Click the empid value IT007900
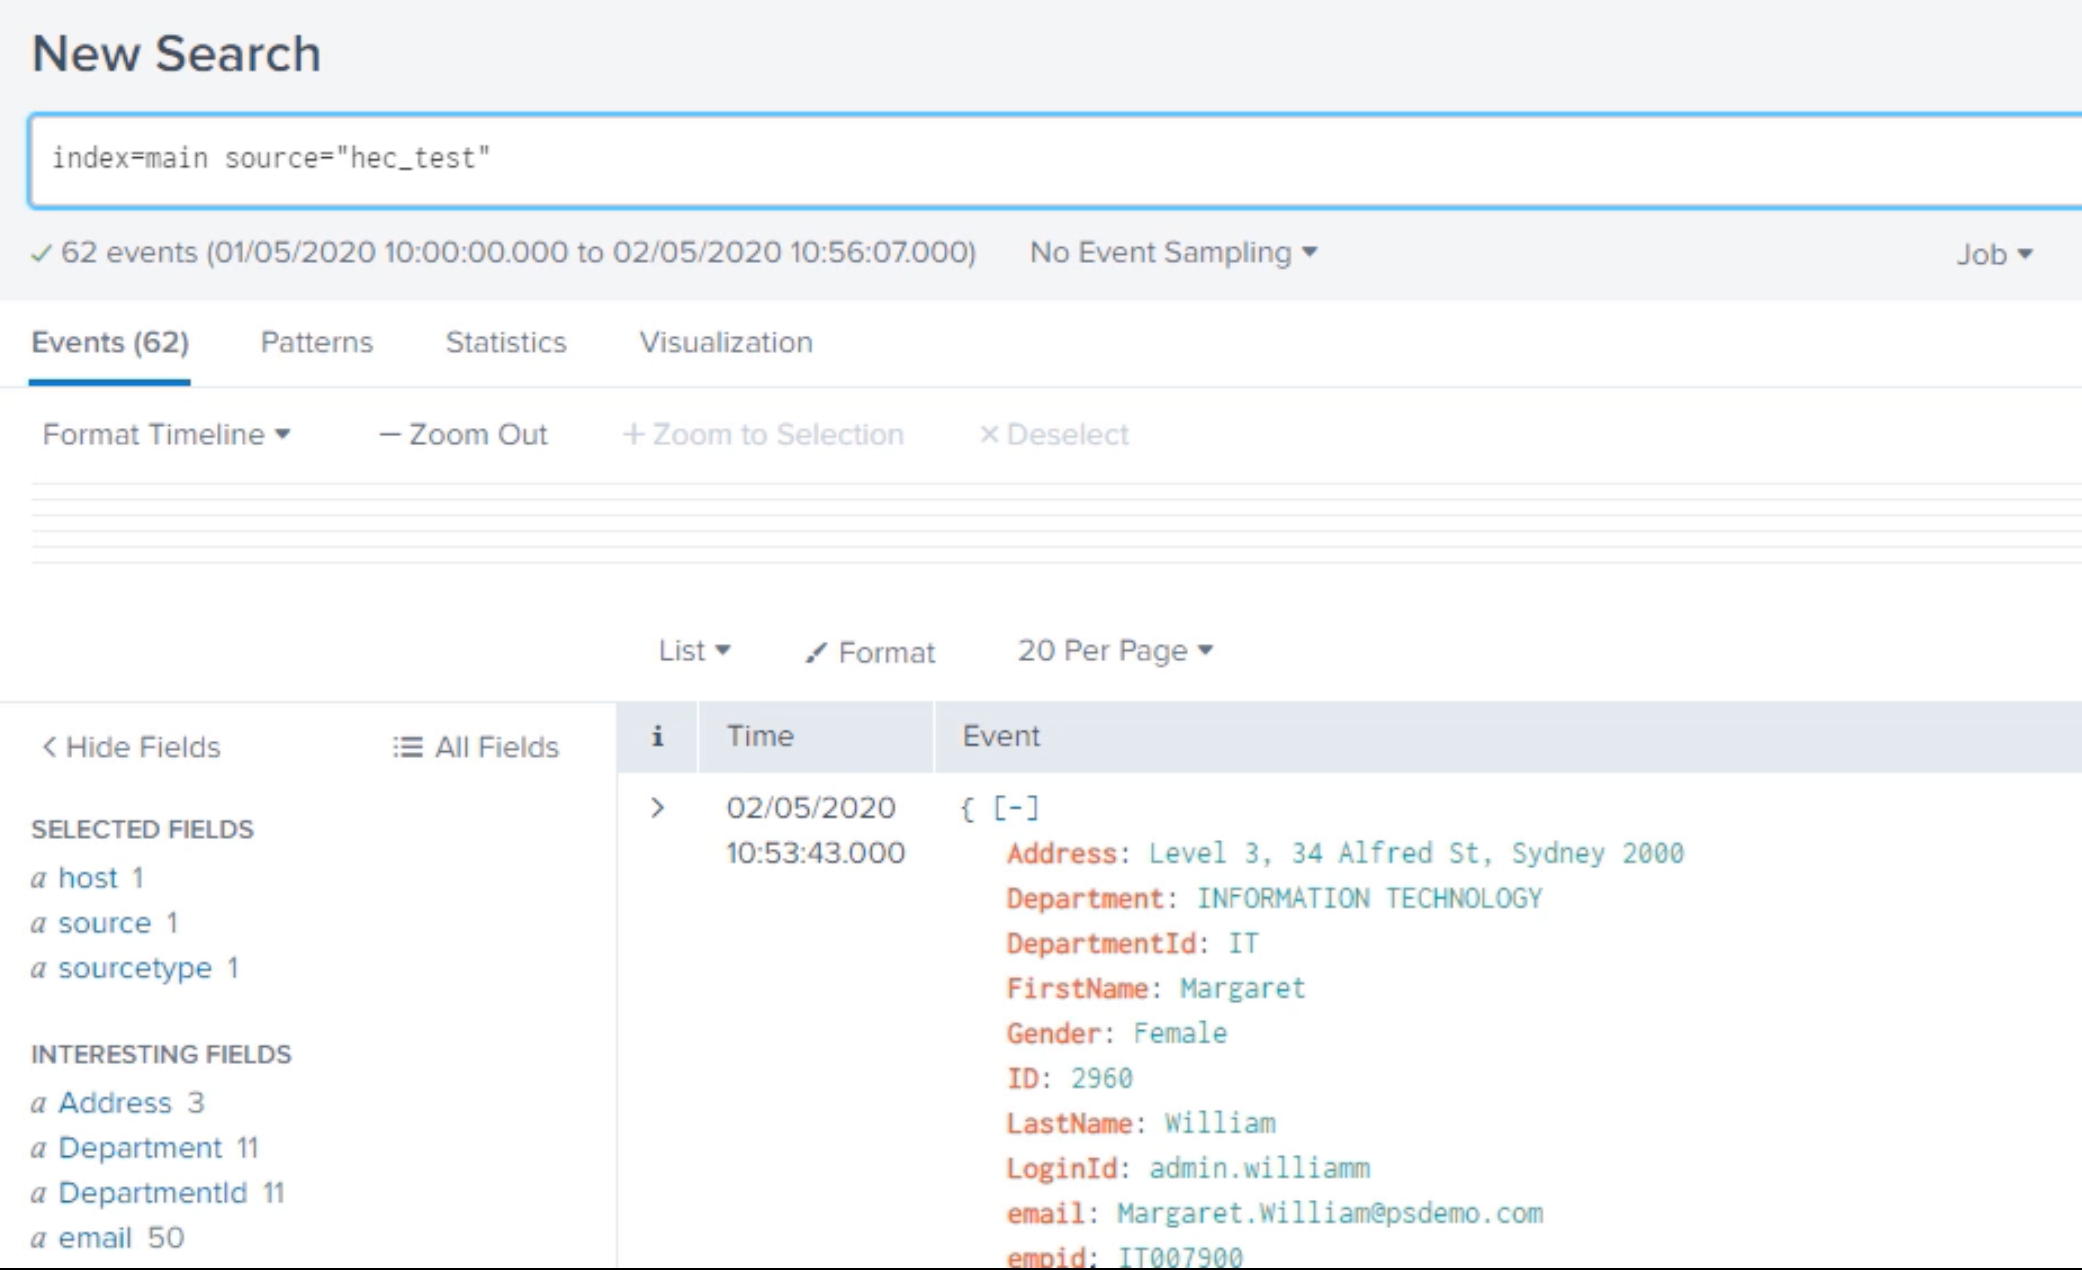Screen dimensions: 2082x1270 (1180, 1257)
